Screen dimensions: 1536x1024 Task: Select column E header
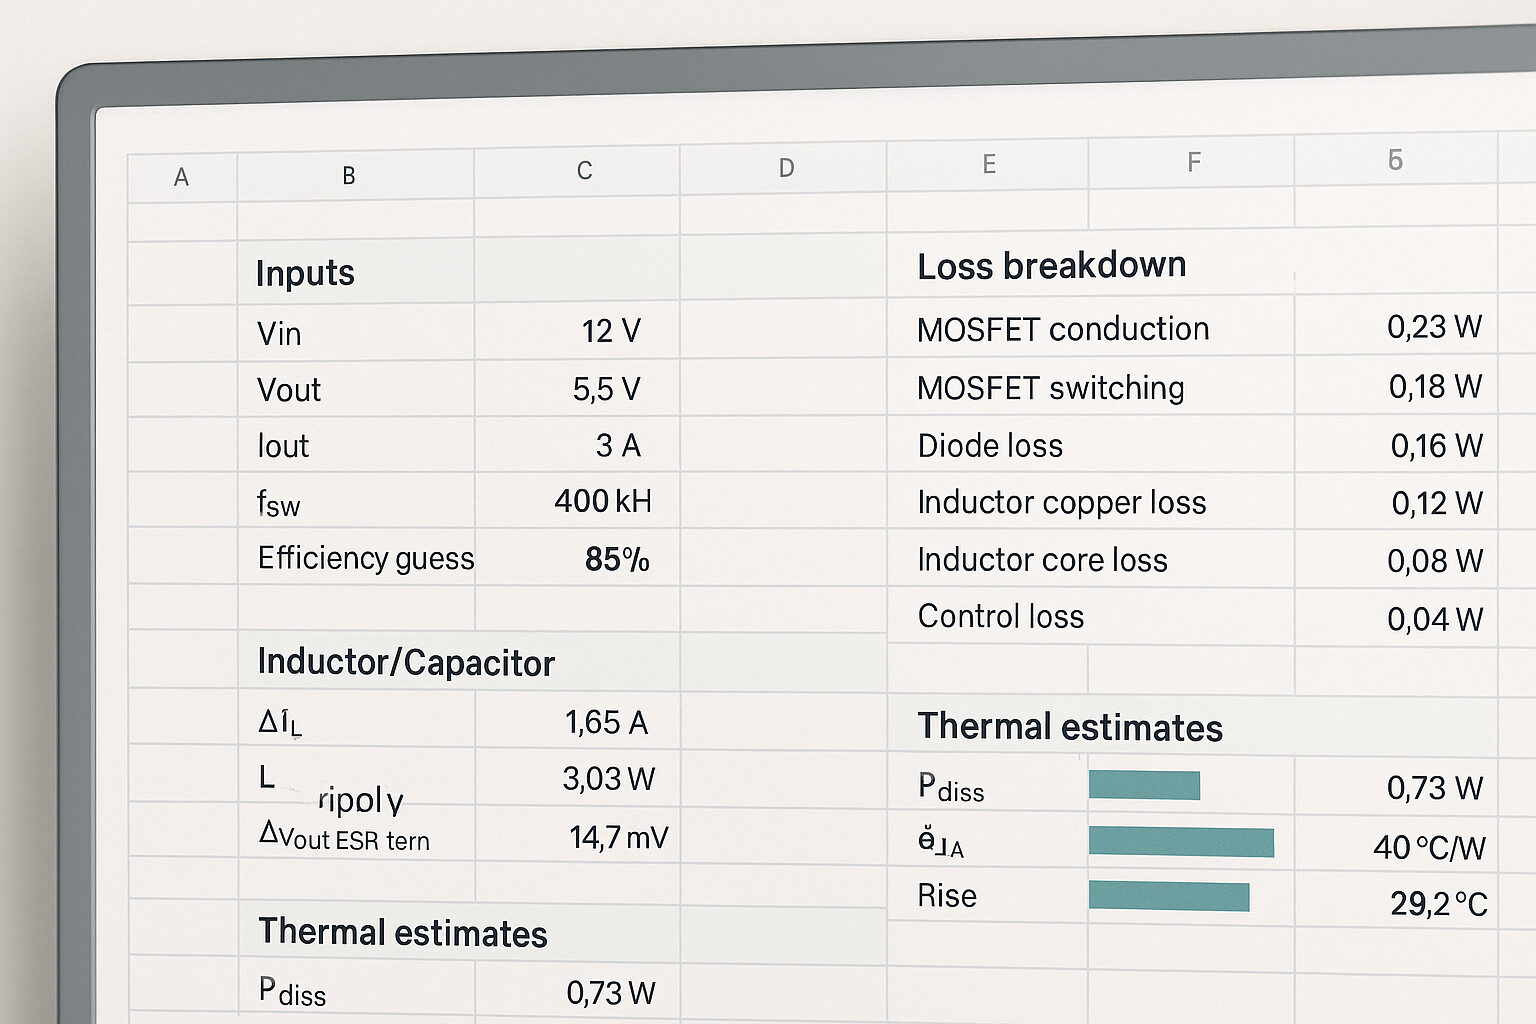click(989, 163)
